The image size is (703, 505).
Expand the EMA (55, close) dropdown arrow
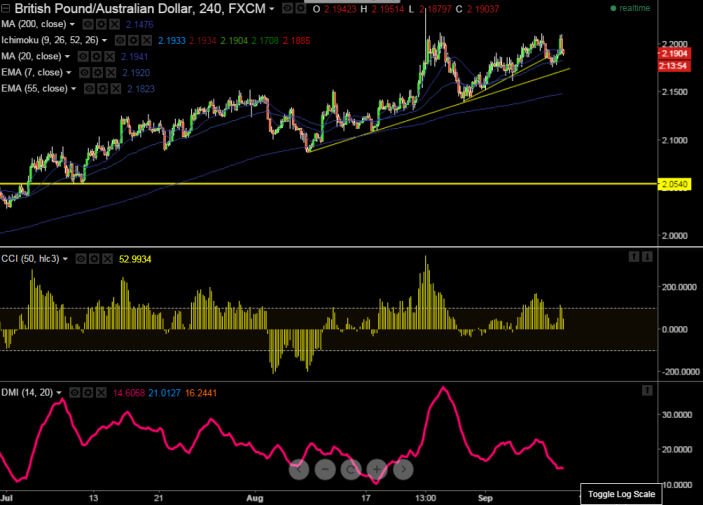coord(74,89)
